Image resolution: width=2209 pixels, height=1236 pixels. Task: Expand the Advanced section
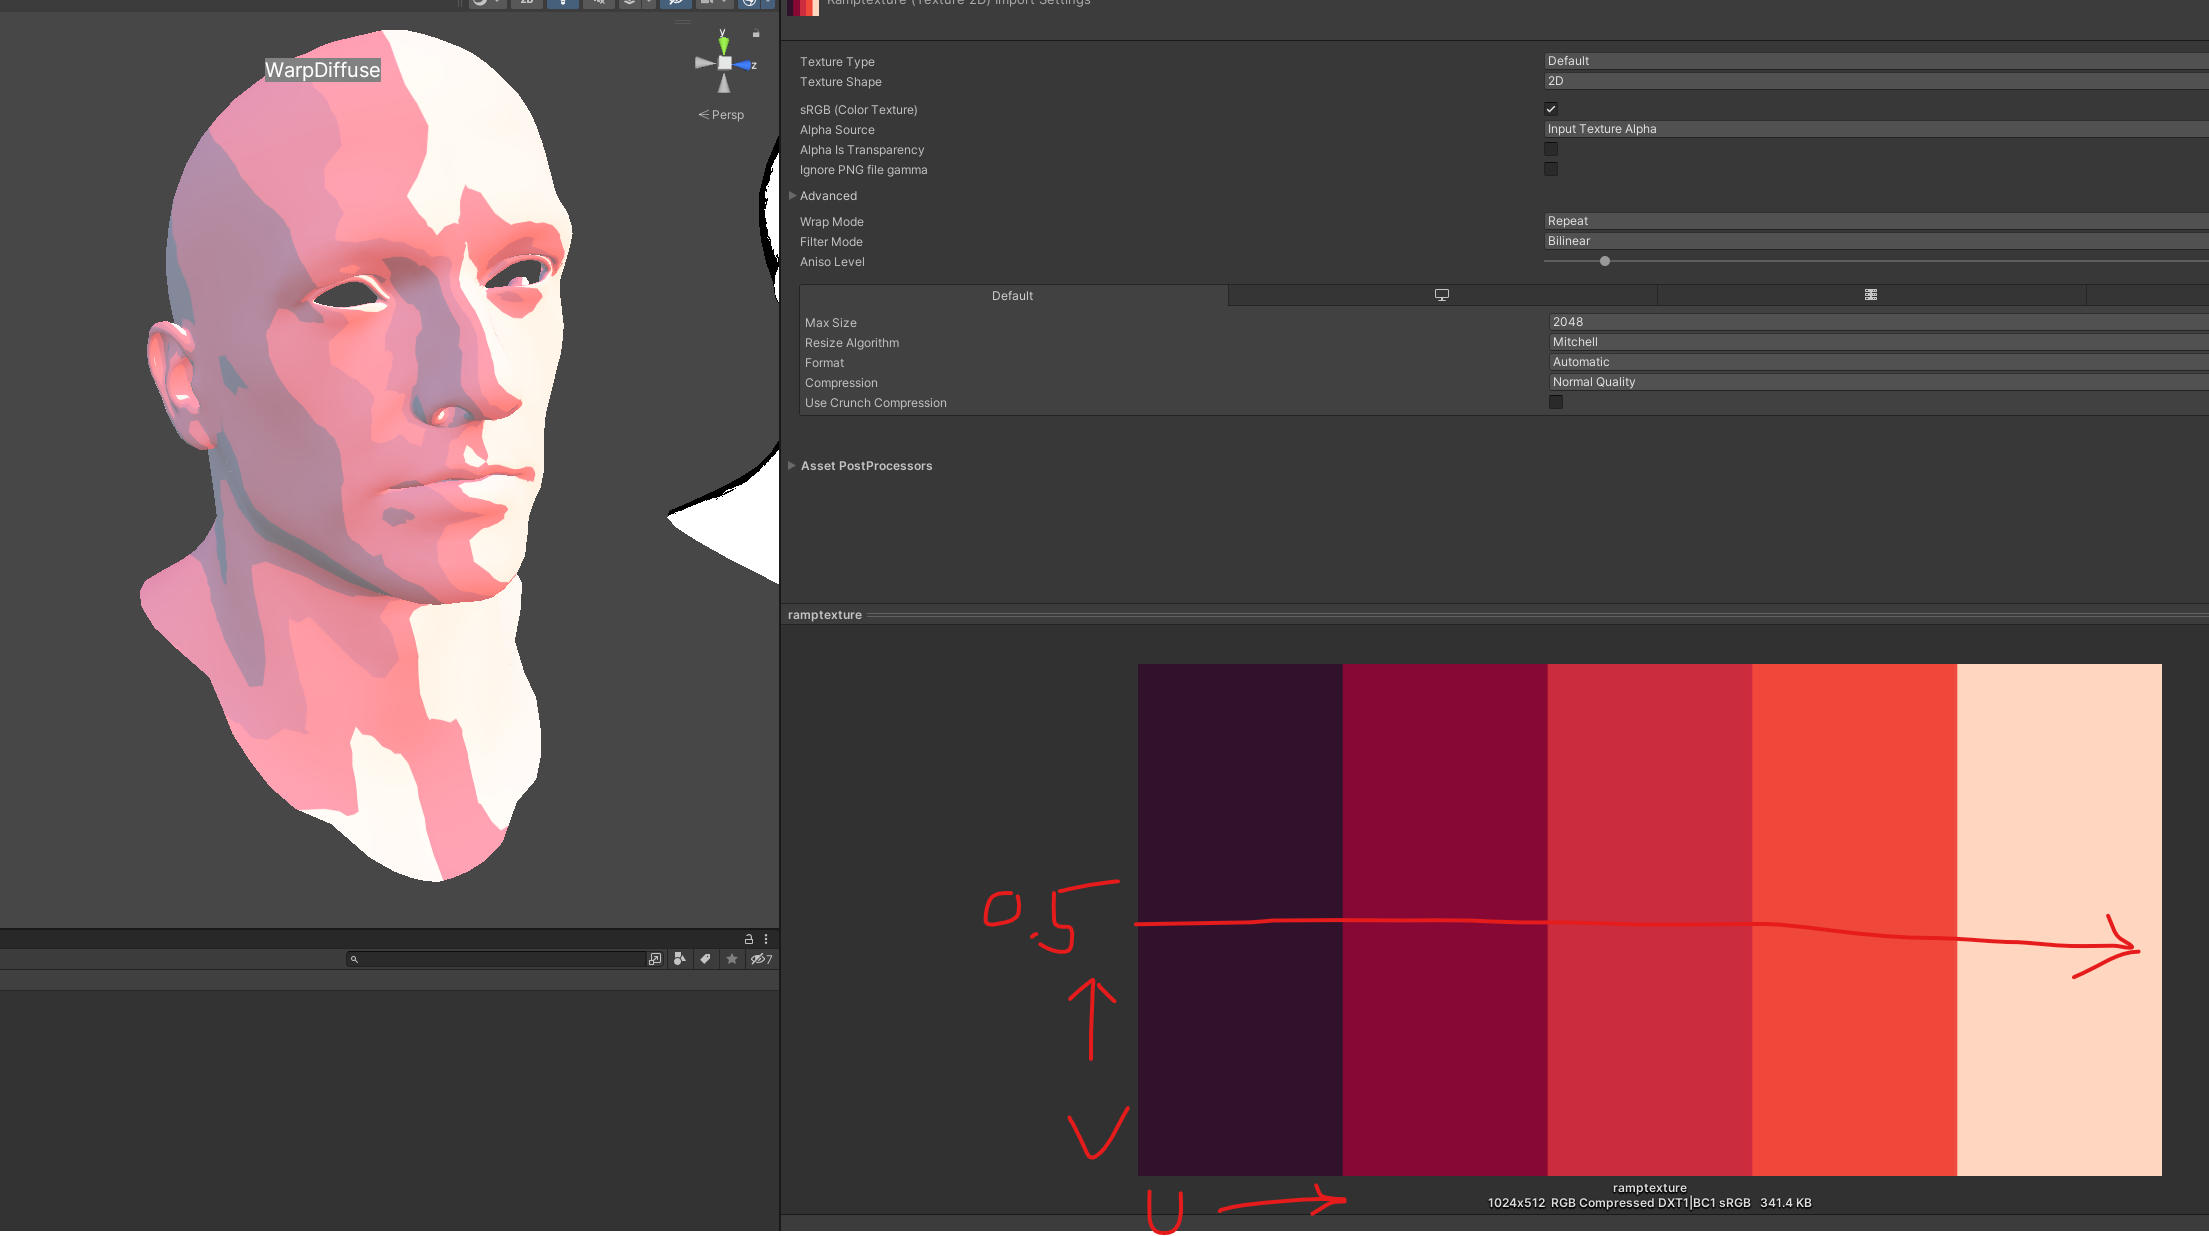(793, 196)
